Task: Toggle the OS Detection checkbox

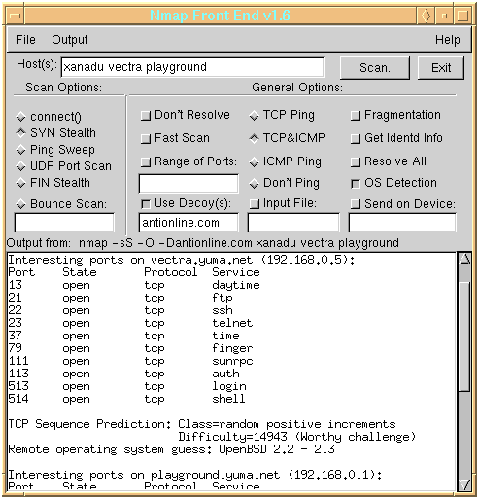Action: (x=356, y=183)
